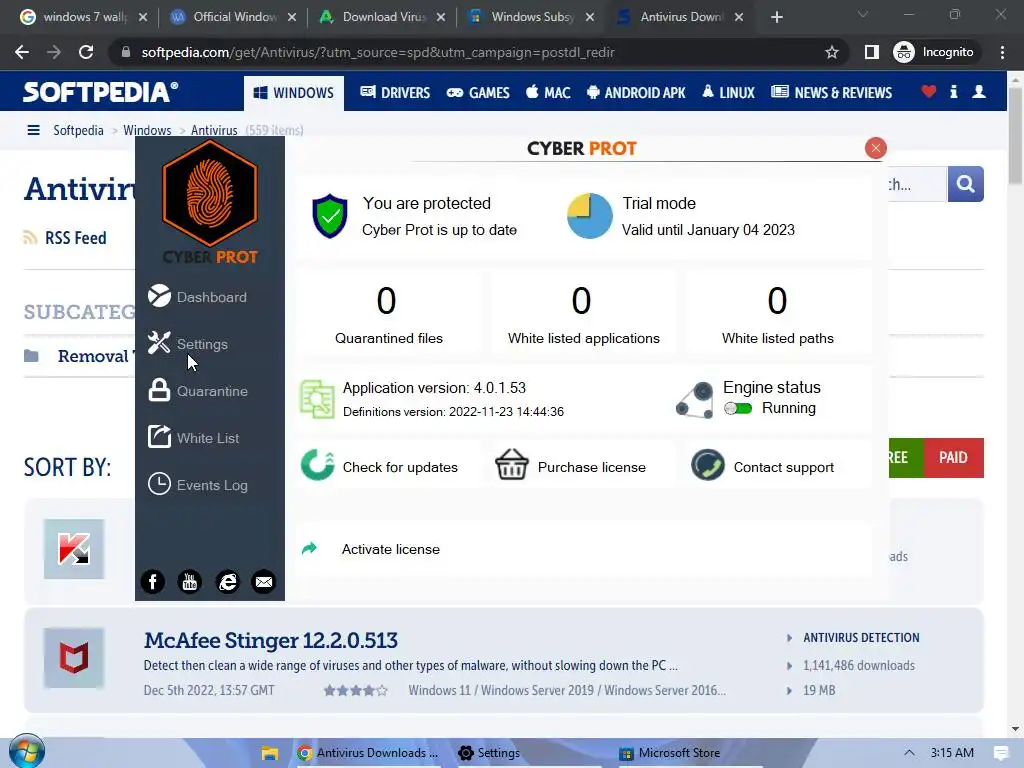Open White List section in Cyber Prot
Viewport: 1024px width, 768px height.
pyautogui.click(x=193, y=438)
